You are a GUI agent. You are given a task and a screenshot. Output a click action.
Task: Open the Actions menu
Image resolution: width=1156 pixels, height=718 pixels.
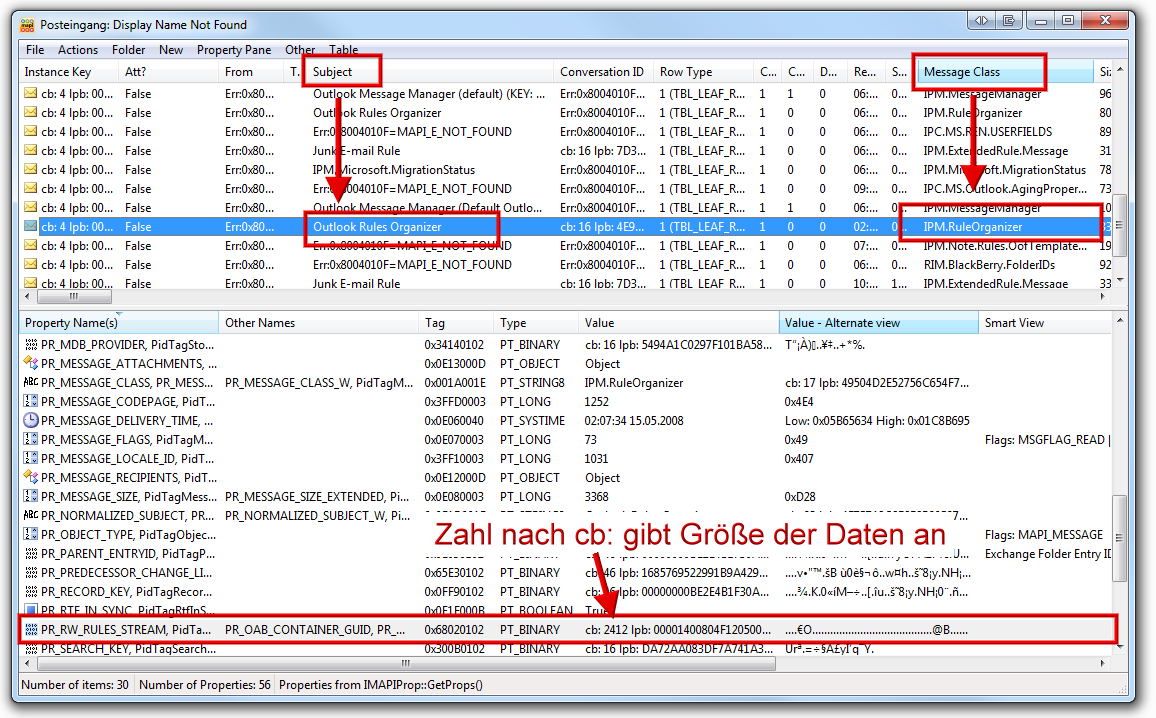tap(78, 50)
